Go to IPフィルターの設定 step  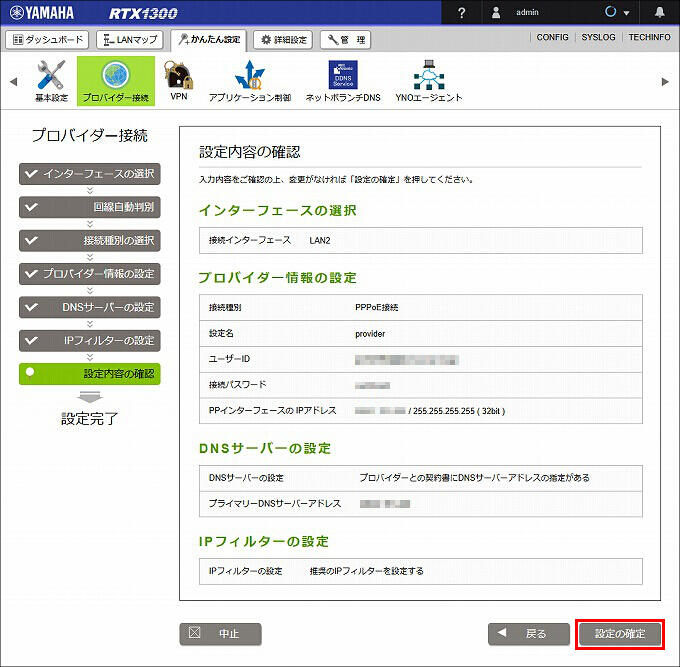[90, 341]
